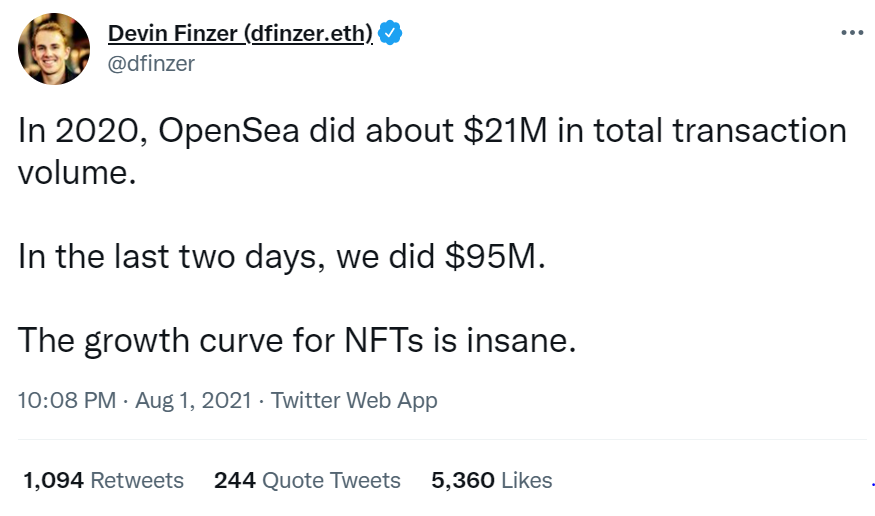
Task: Open the three-dot more options menu
Action: [x=852, y=33]
